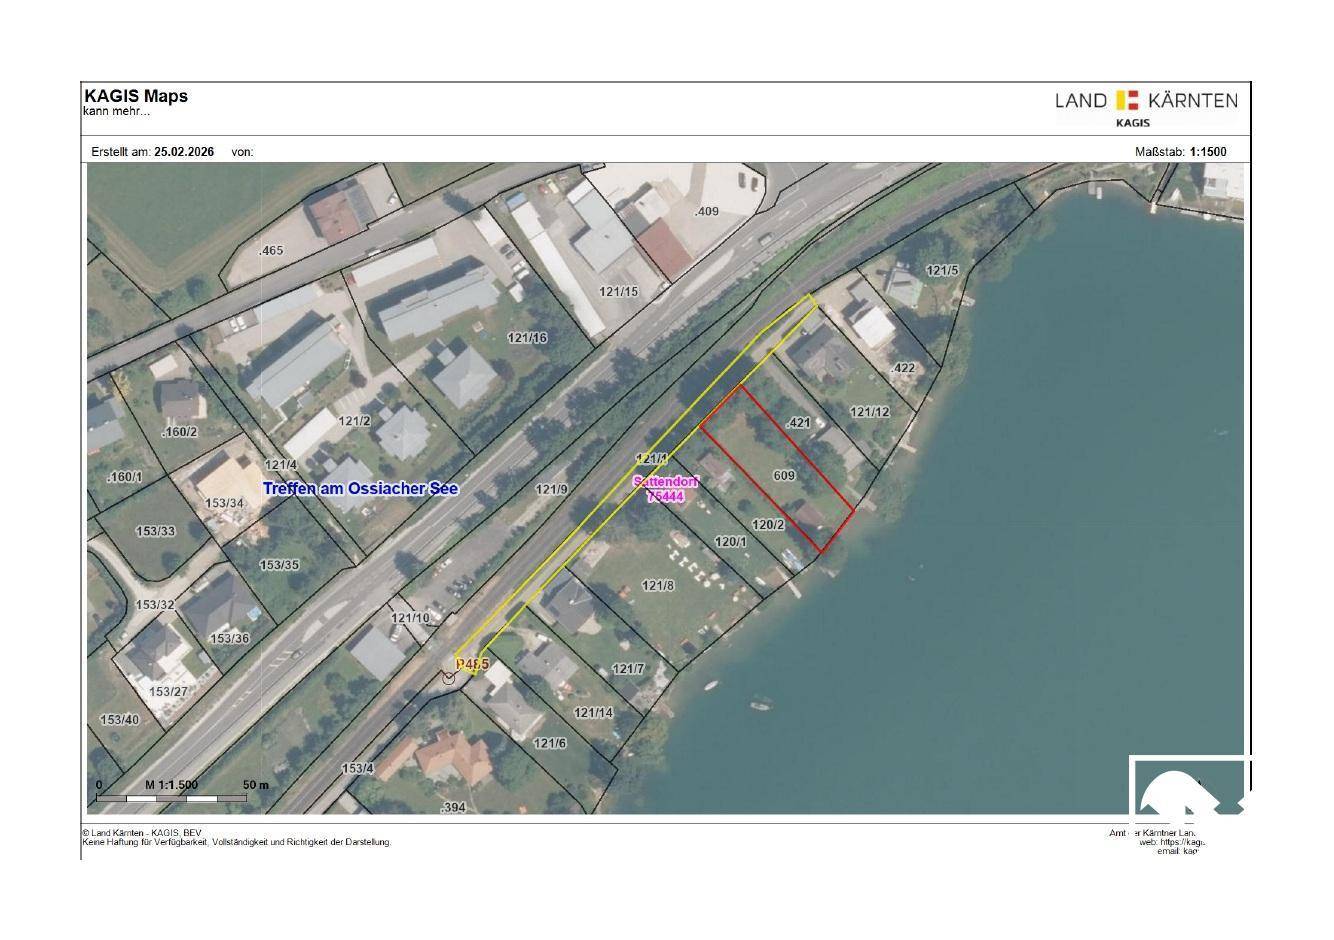
Task: Click the Land Kärnten flag logo icon
Action: [x=1128, y=100]
